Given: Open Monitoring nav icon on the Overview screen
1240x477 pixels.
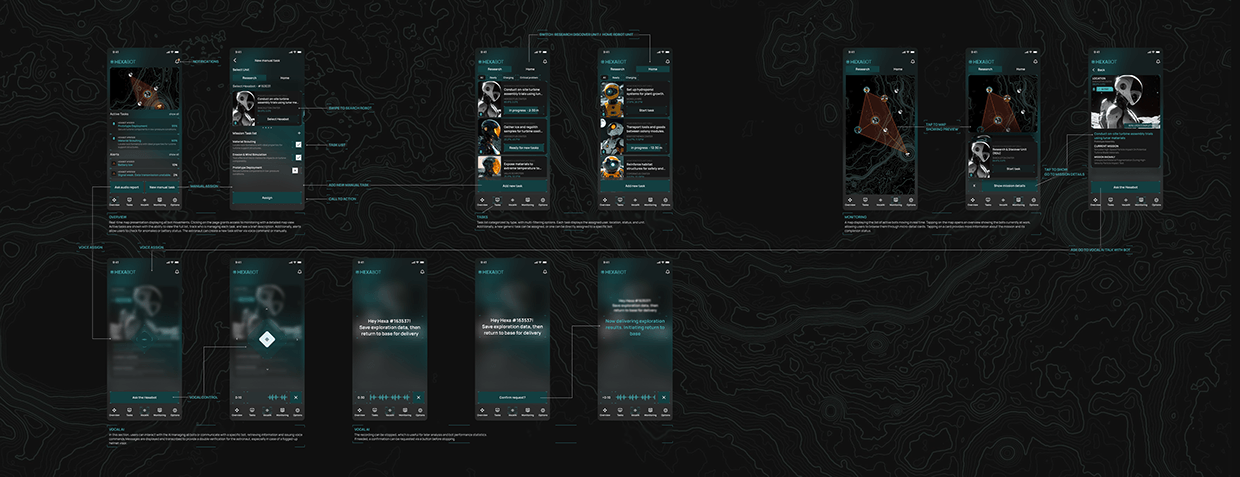Looking at the screenshot, I should pyautogui.click(x=160, y=200).
